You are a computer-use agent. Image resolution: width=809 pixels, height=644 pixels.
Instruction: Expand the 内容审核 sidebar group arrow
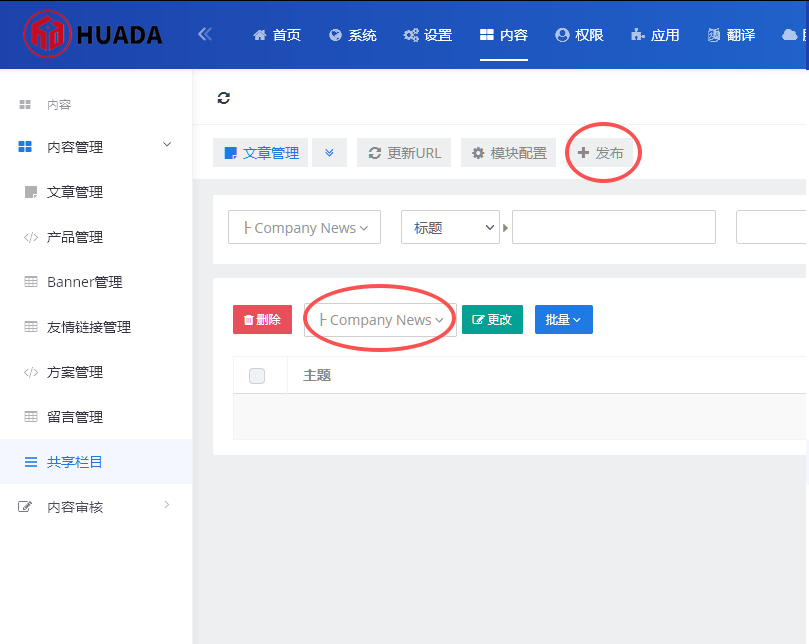tap(167, 505)
